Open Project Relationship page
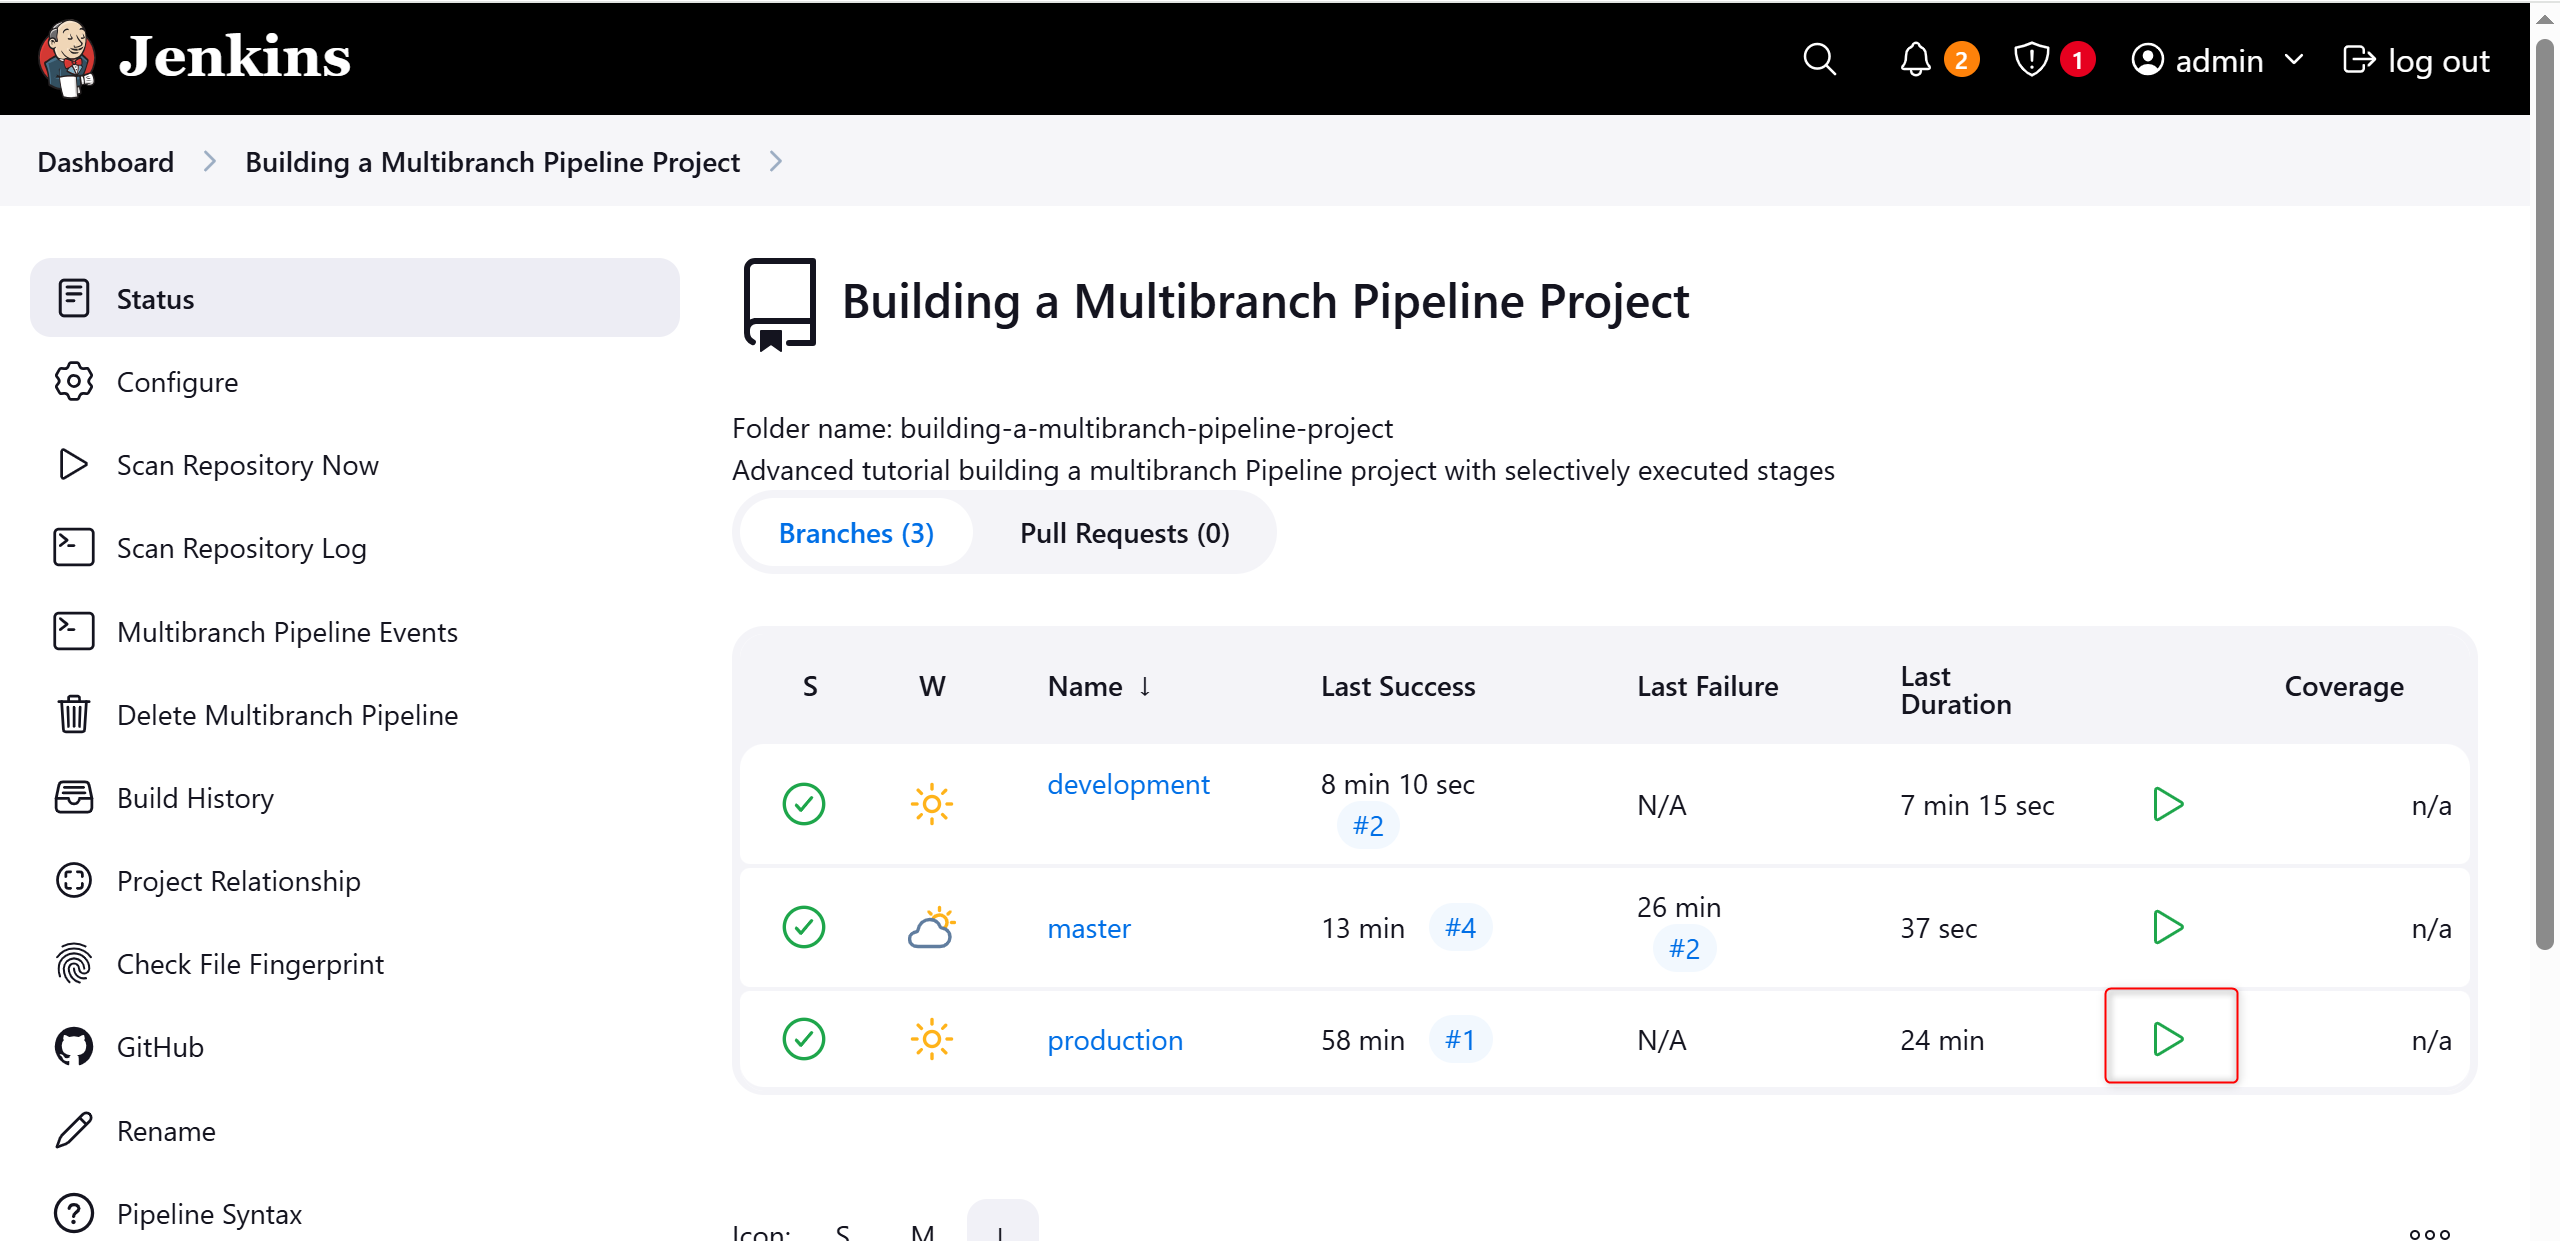The image size is (2560, 1241). tap(355, 881)
